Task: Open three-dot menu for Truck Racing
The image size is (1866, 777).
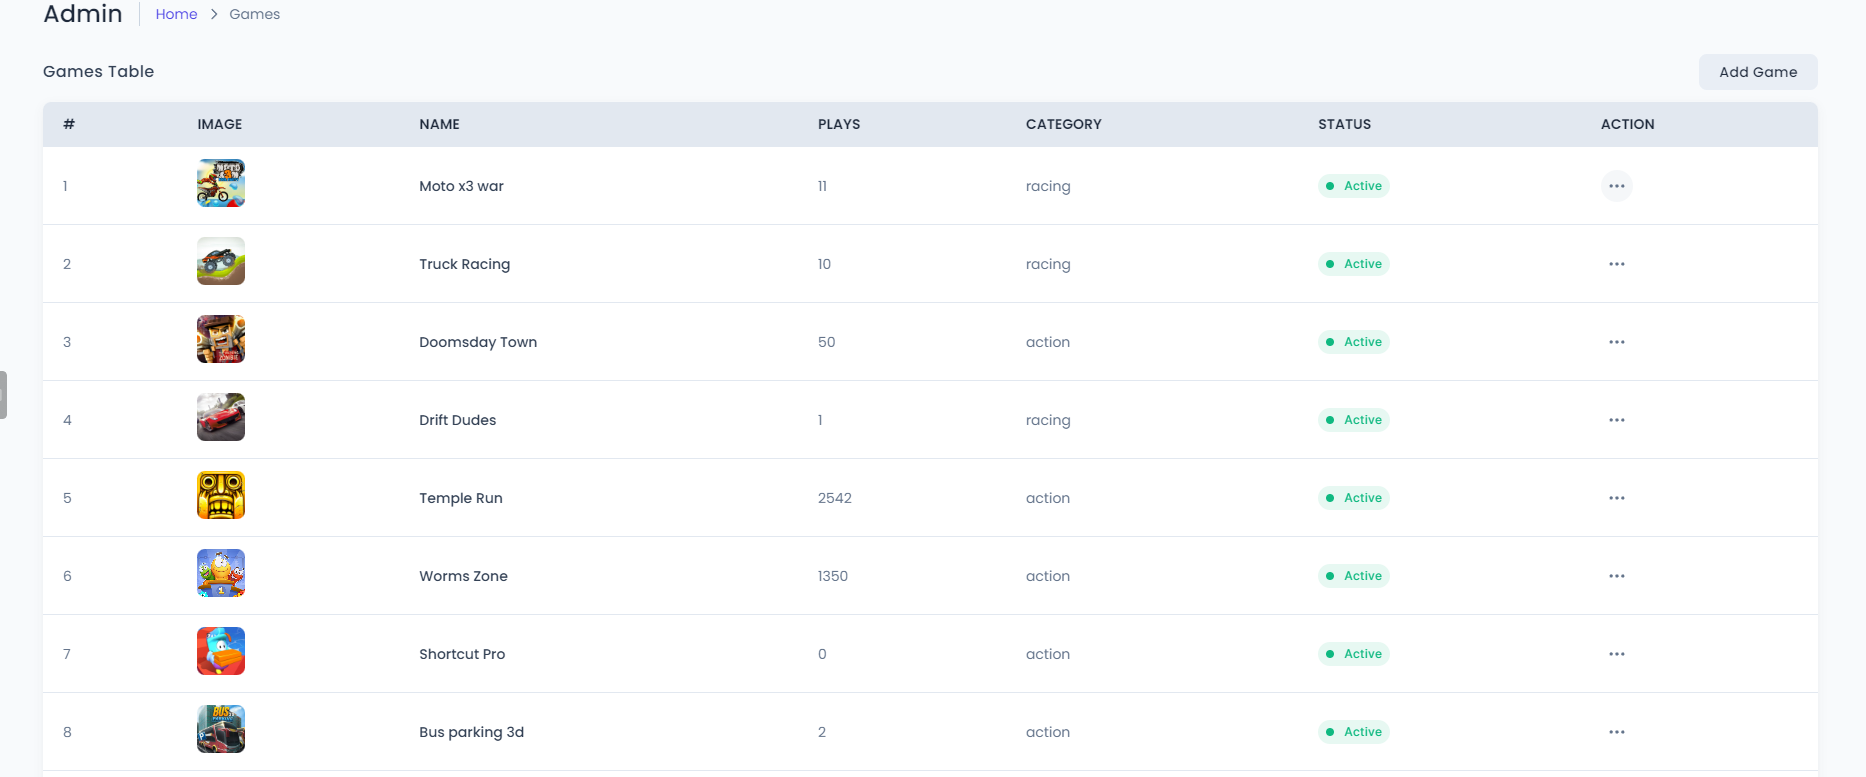Action: click(1616, 264)
